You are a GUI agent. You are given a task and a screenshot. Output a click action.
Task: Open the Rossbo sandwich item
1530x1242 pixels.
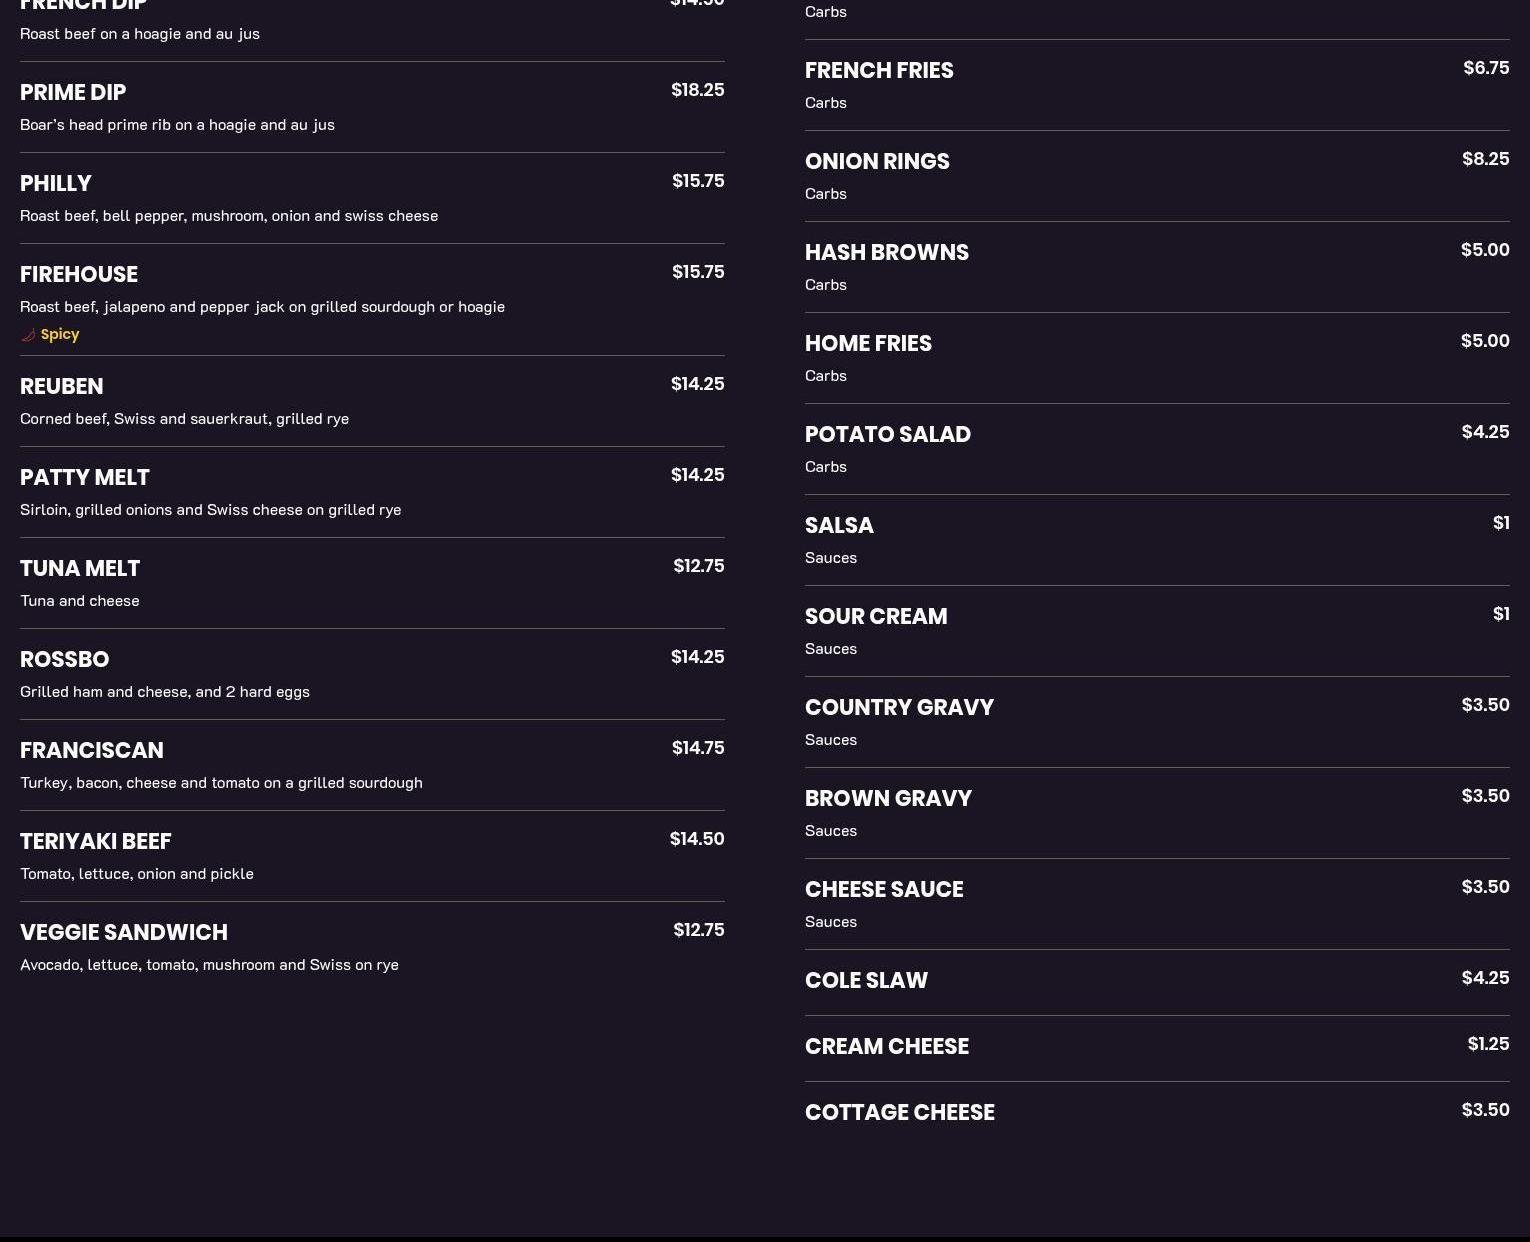point(65,660)
